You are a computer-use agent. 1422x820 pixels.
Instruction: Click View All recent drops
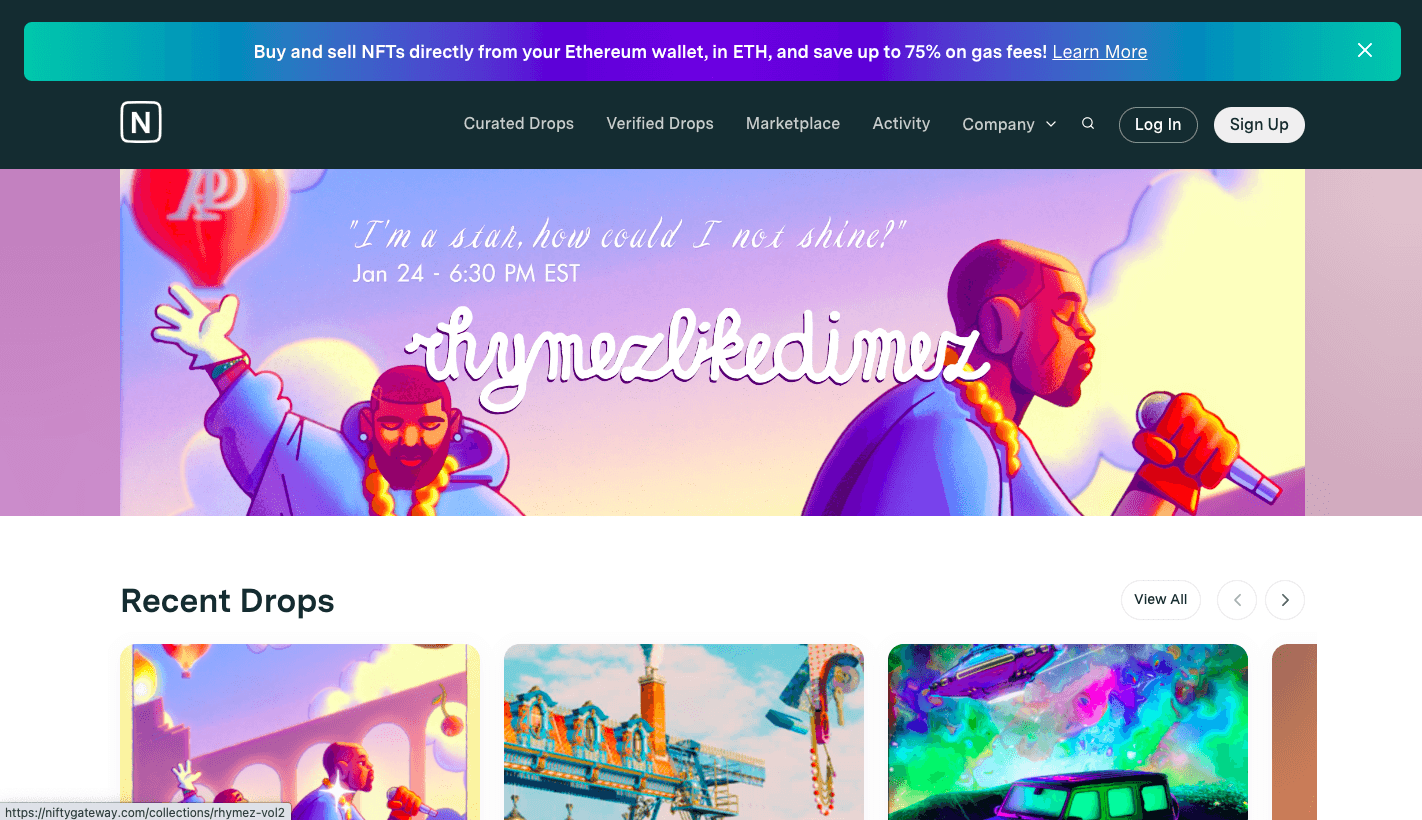[x=1161, y=600]
